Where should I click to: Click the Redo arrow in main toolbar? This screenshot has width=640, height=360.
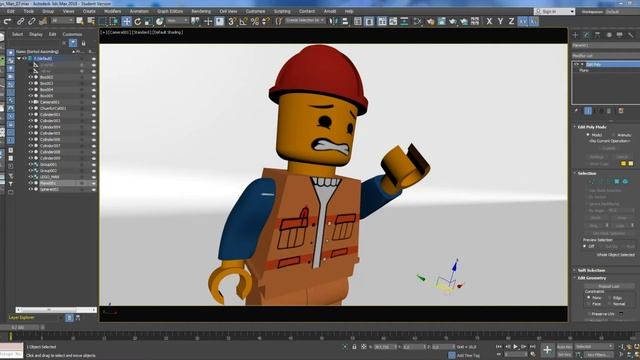7,21
